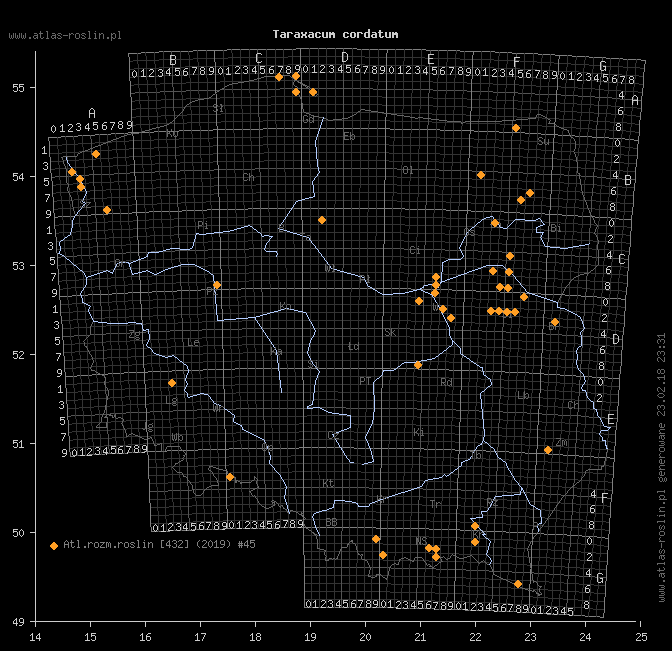This screenshot has width=672, height=651.
Task: Click the 'Rd' city label
Action: pos(446,382)
